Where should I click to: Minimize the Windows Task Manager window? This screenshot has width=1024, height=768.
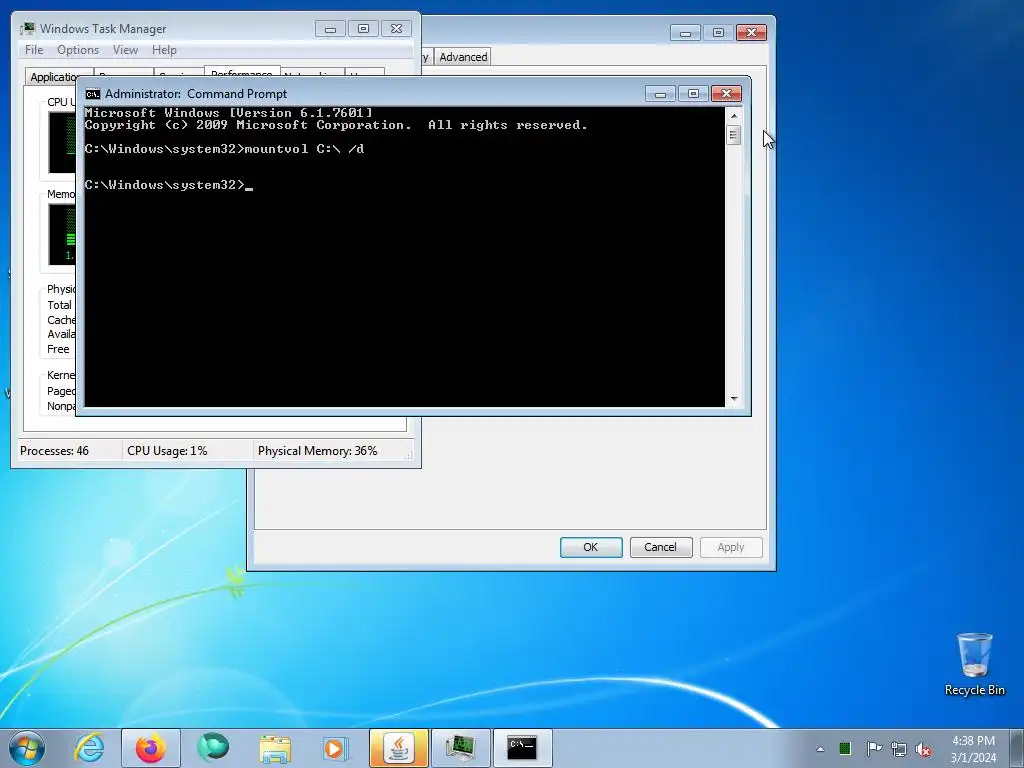pos(330,29)
